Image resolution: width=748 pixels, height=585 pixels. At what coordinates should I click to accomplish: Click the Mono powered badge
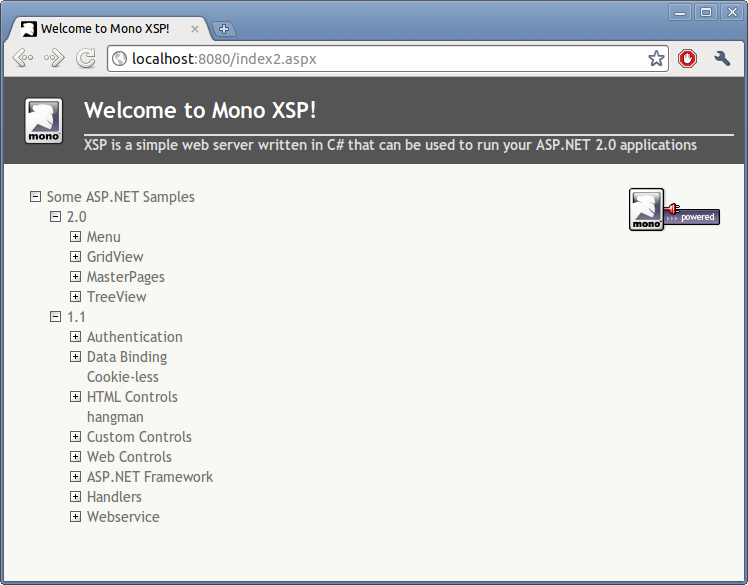pyautogui.click(x=674, y=209)
